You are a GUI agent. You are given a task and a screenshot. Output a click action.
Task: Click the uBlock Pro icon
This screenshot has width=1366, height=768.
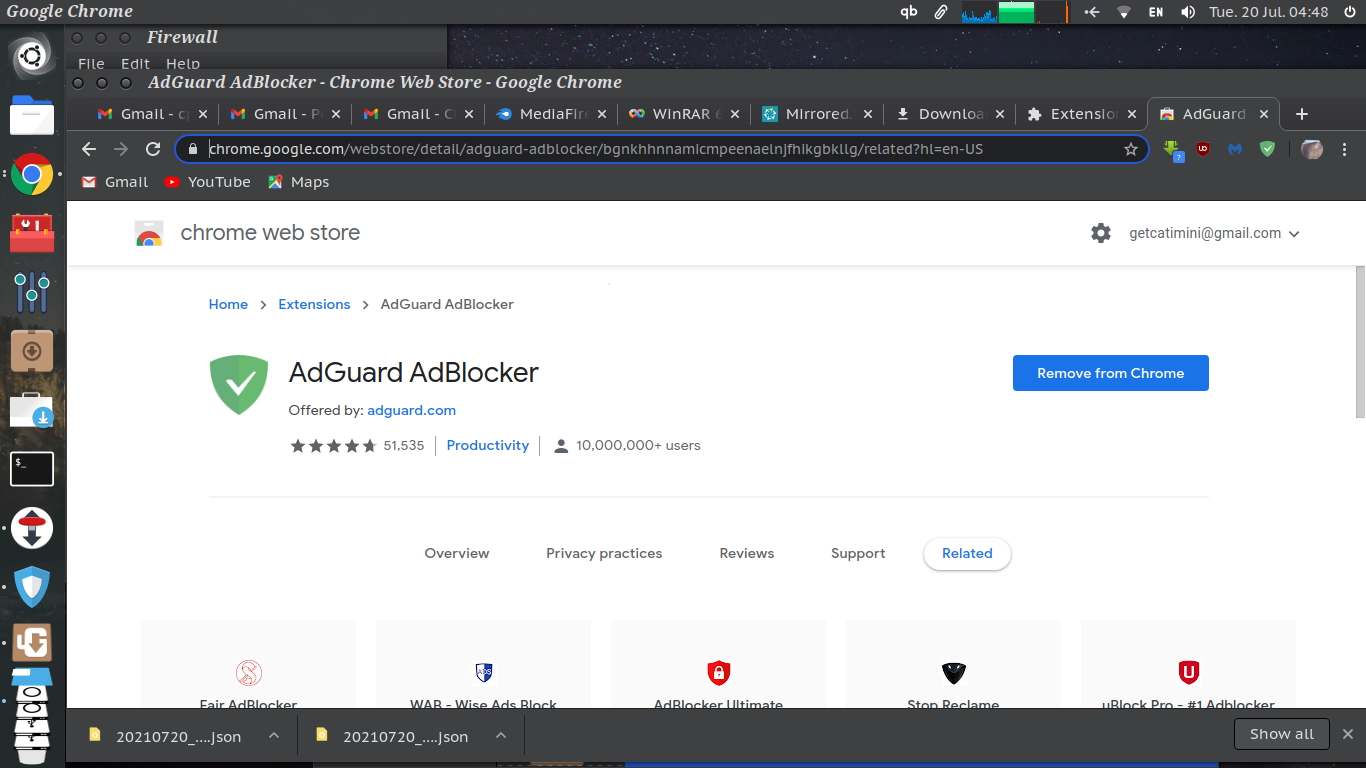pos(1189,672)
